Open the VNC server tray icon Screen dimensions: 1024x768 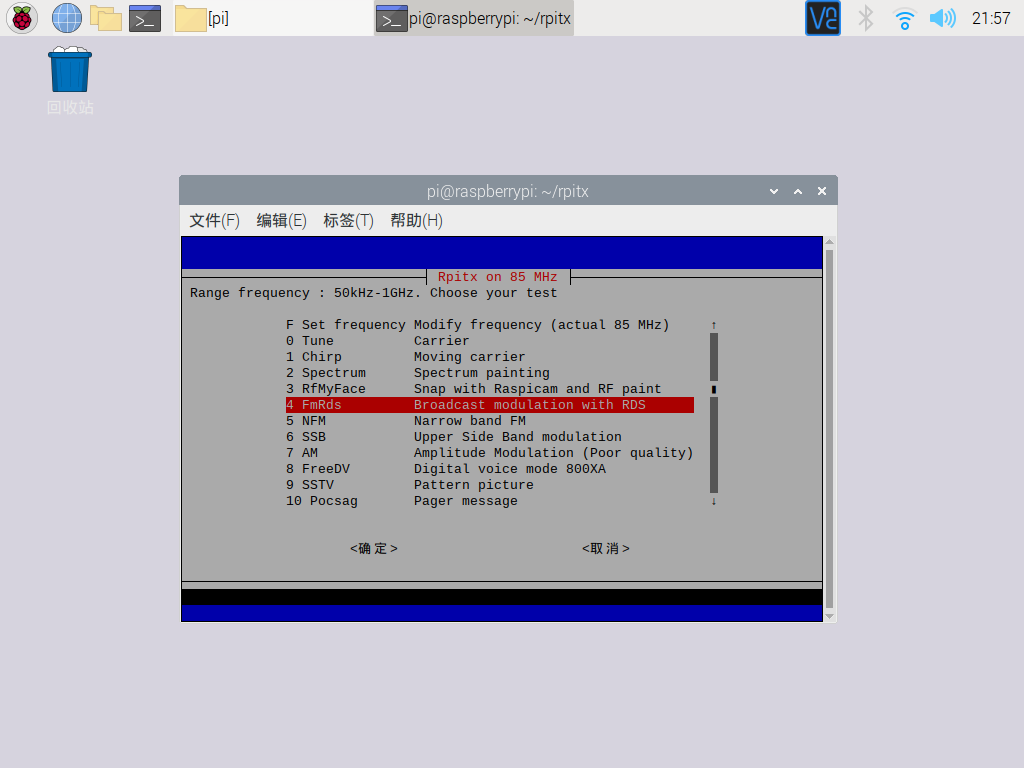point(823,18)
